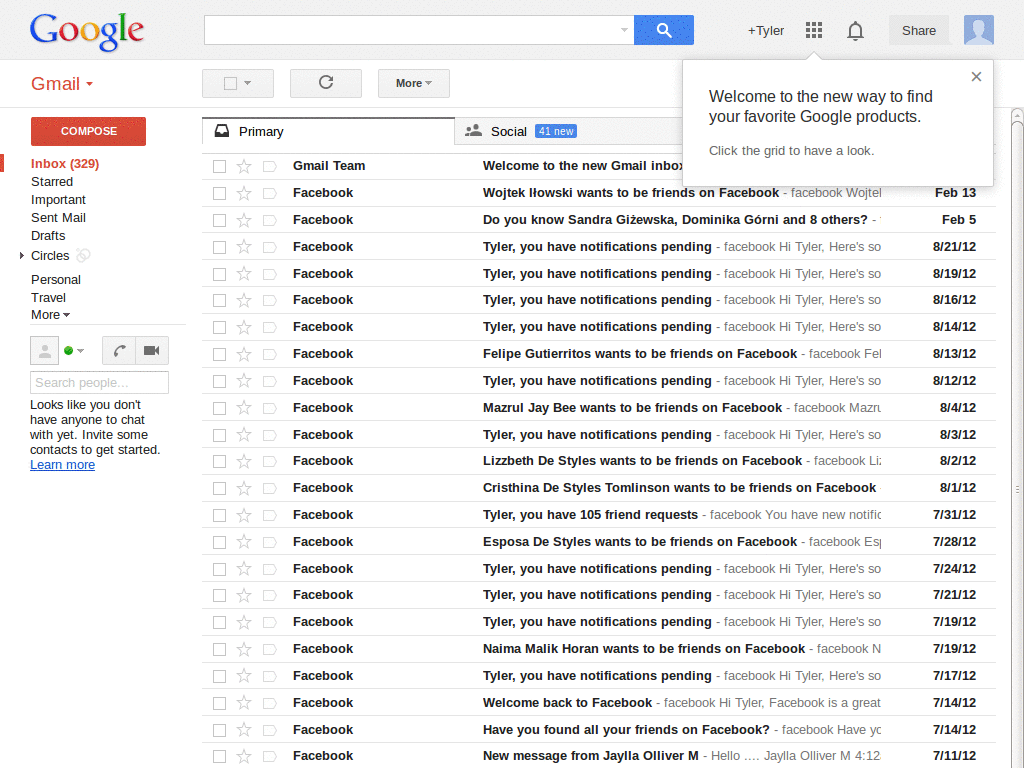Image resolution: width=1024 pixels, height=768 pixels.
Task: Click the chat contact person icon
Action: click(x=45, y=350)
